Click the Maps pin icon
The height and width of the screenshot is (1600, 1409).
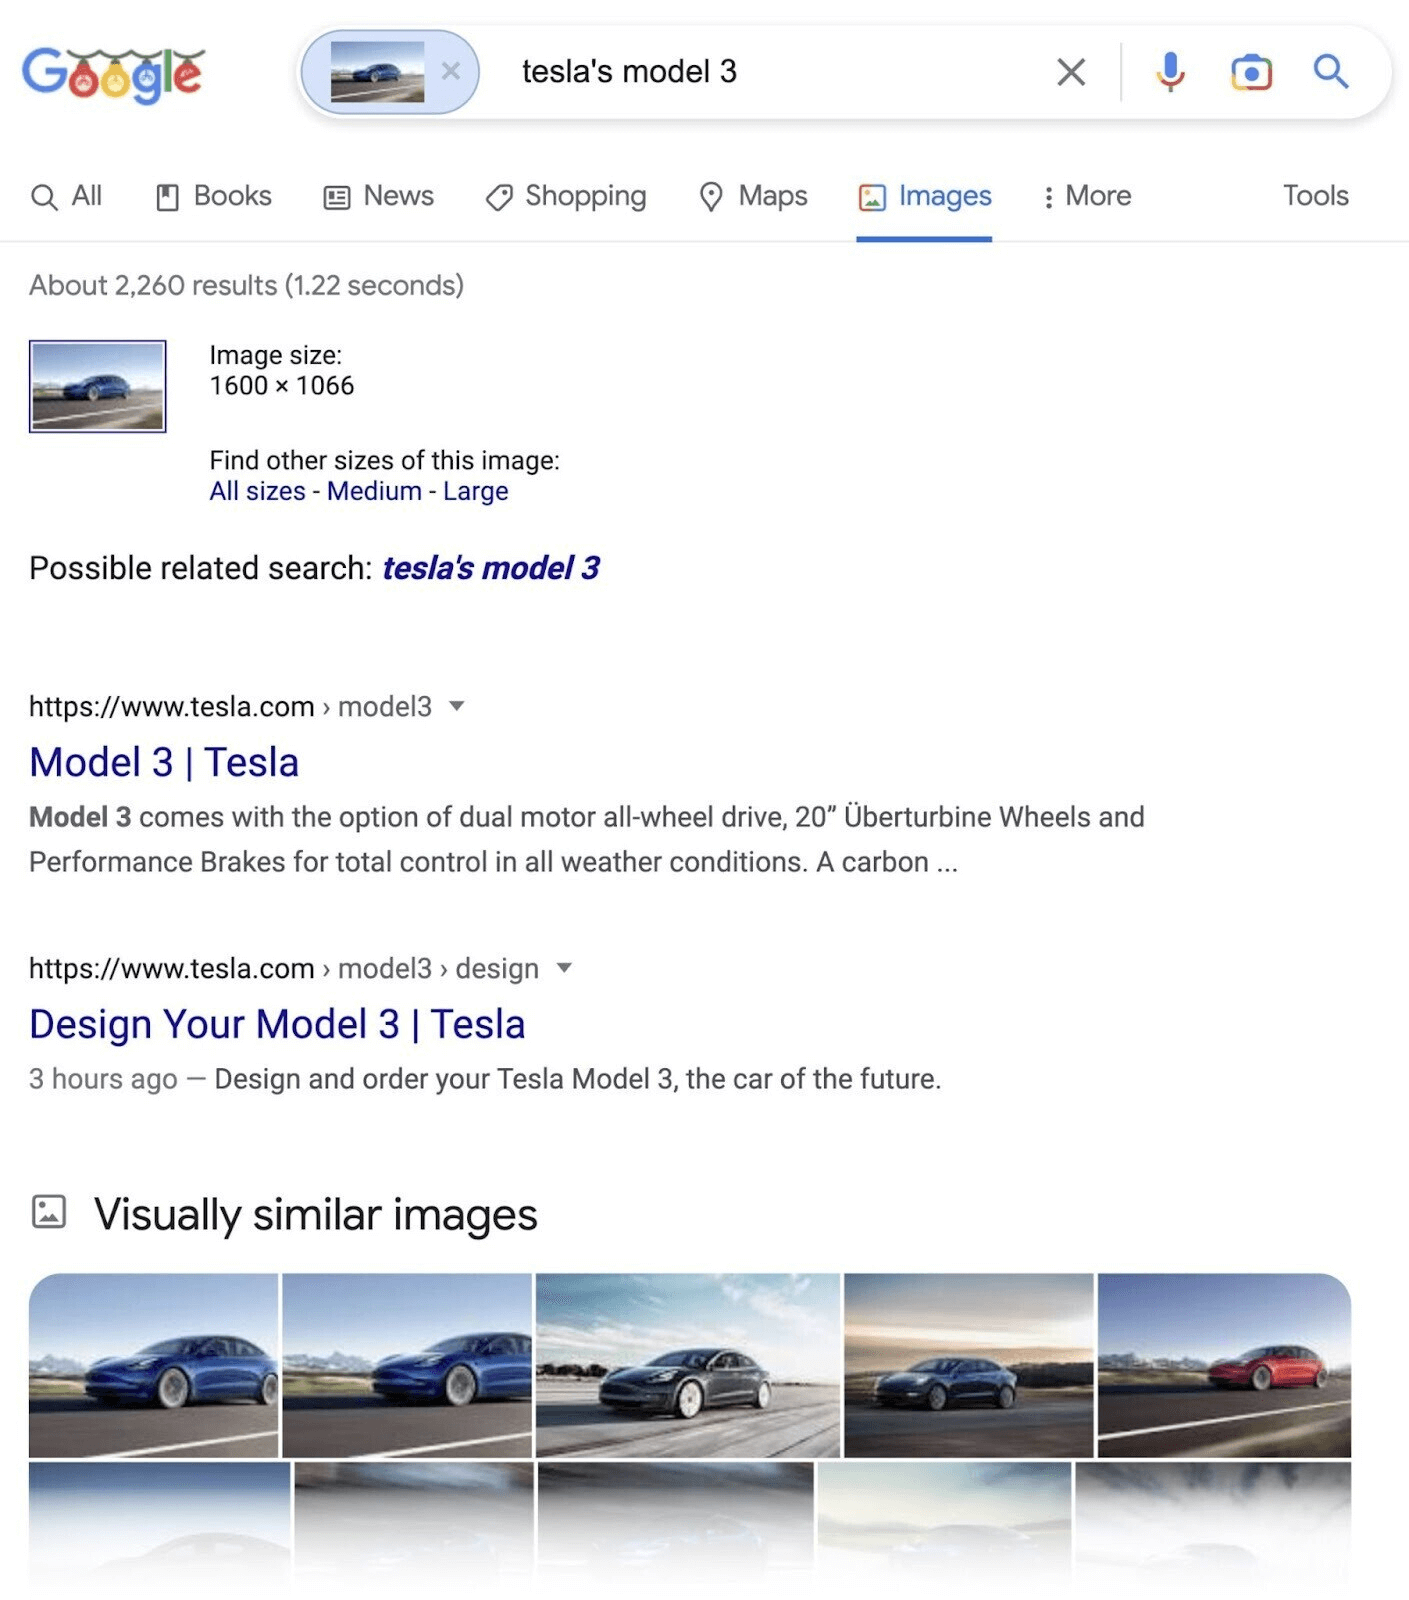click(711, 196)
